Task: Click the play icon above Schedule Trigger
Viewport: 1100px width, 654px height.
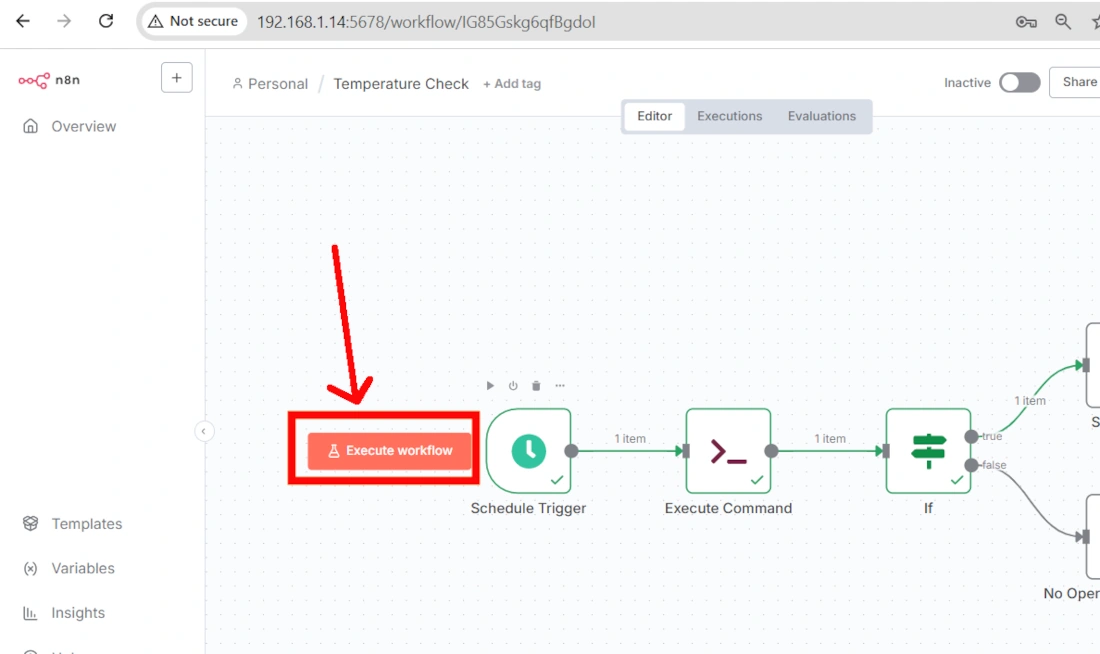Action: tap(490, 386)
